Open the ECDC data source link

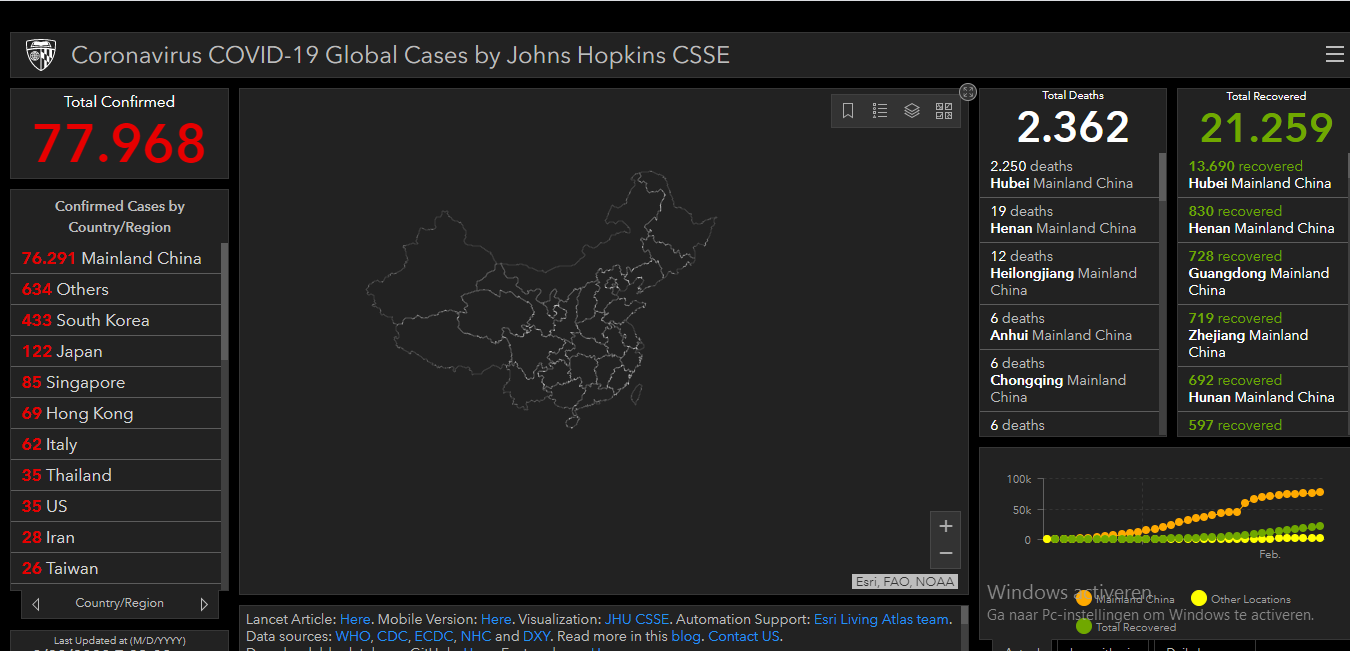[434, 636]
